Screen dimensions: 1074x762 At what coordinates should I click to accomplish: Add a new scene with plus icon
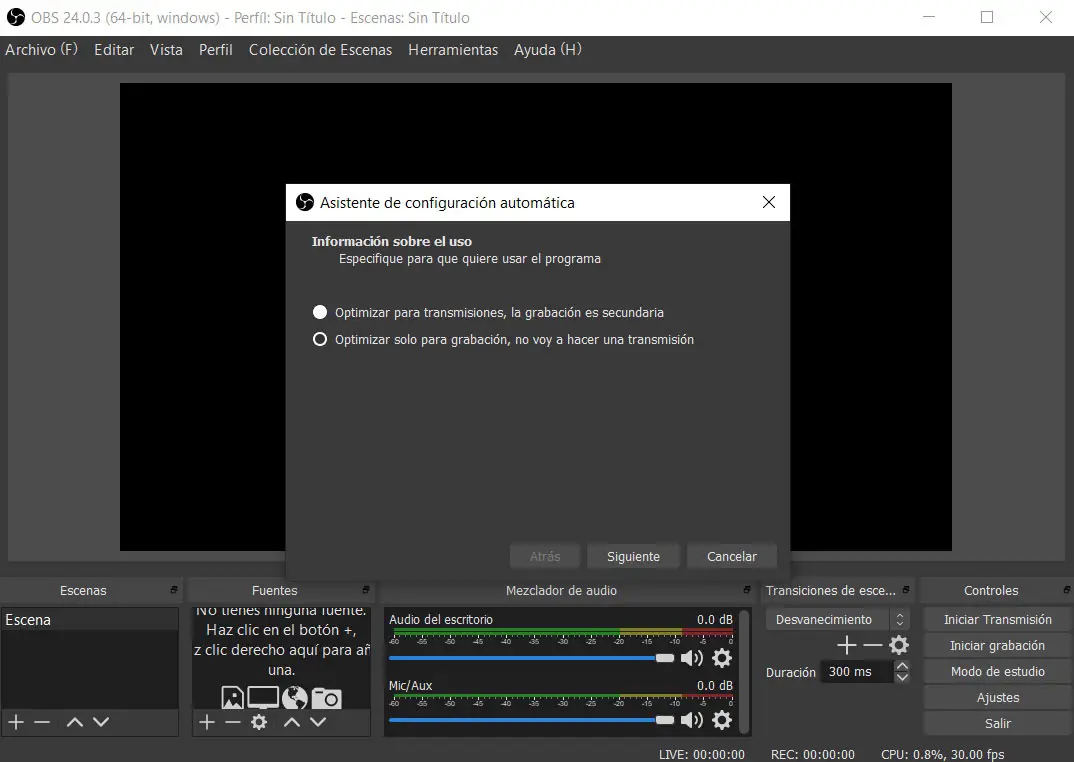pos(16,722)
